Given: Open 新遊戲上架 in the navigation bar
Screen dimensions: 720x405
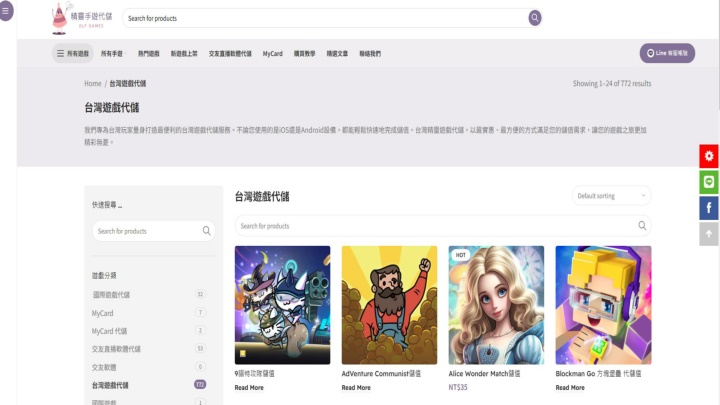Looking at the screenshot, I should [184, 54].
